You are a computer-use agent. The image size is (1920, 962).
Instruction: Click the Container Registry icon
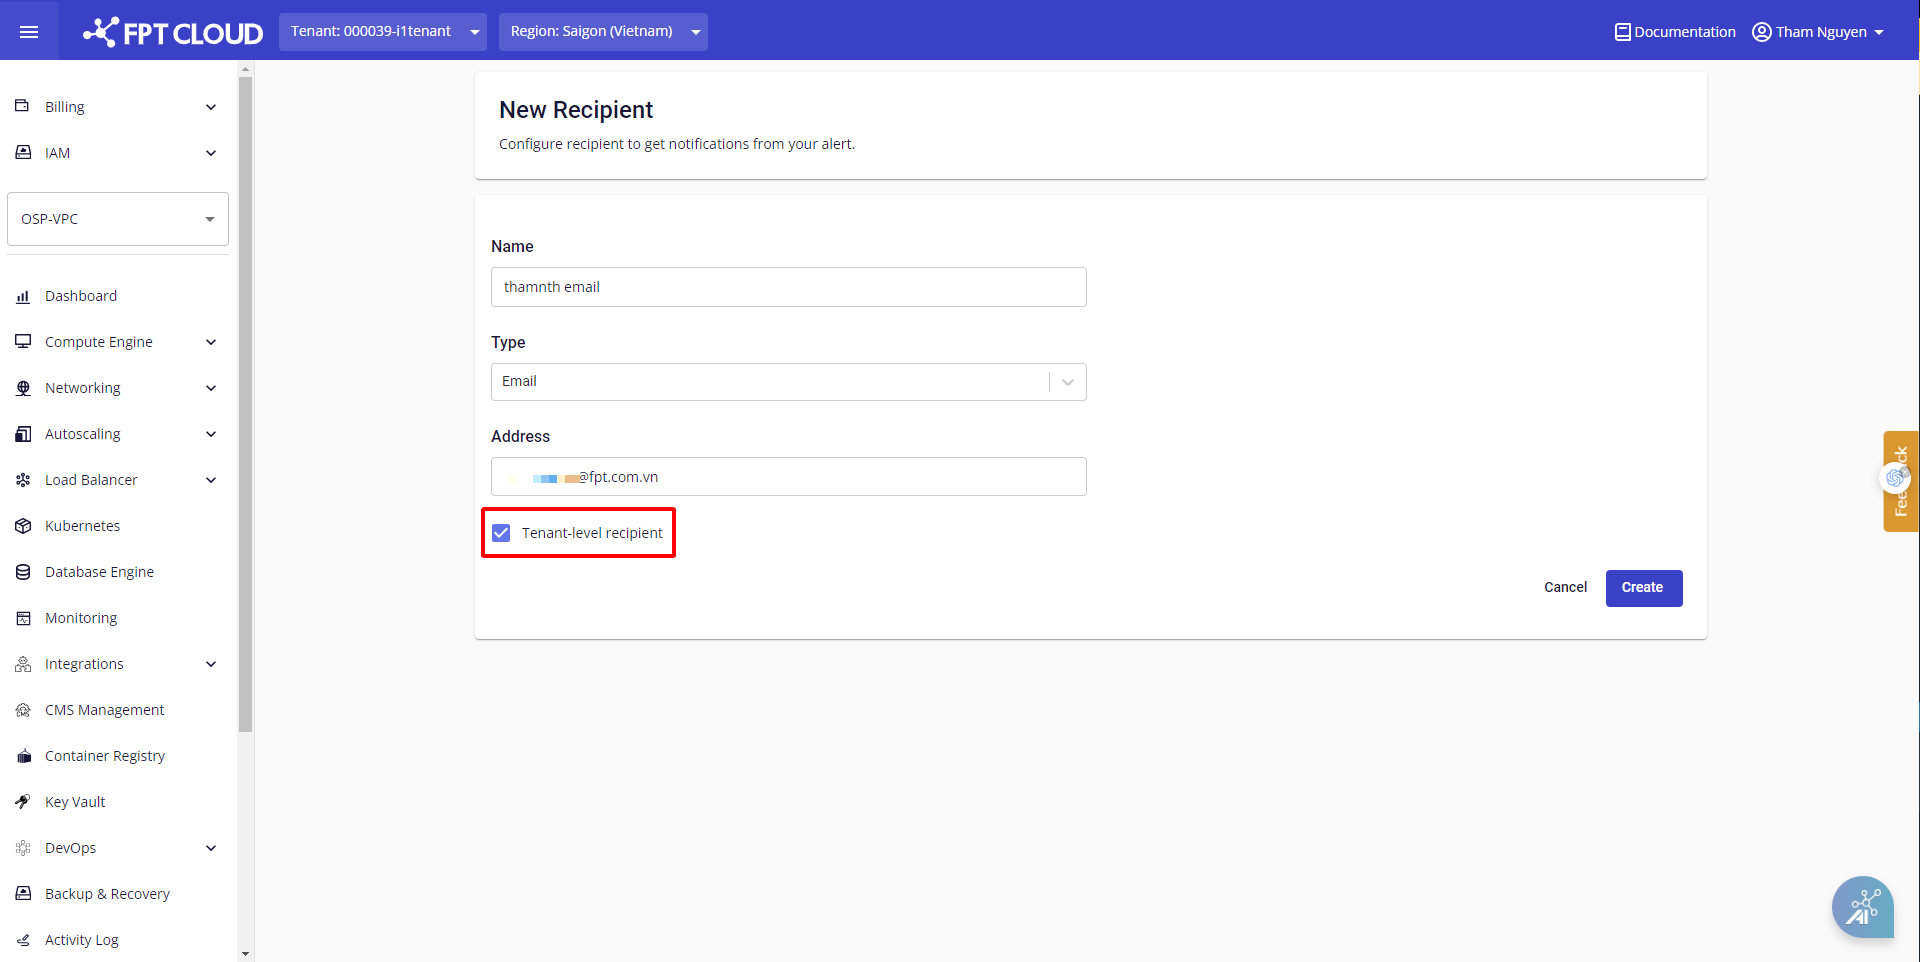(x=23, y=756)
